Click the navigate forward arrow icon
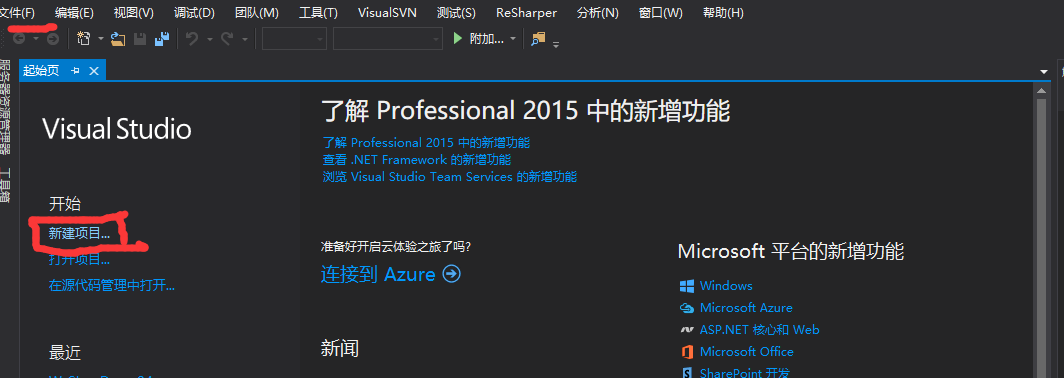The height and width of the screenshot is (378, 1064). click(53, 39)
